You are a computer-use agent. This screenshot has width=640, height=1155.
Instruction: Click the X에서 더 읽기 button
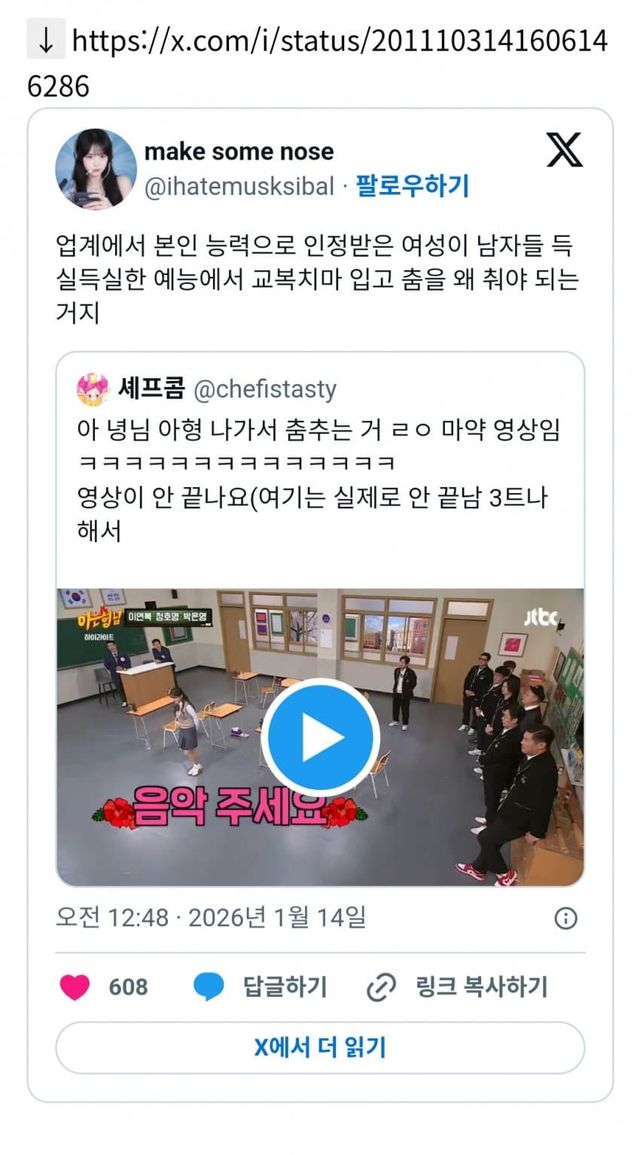pos(320,1047)
